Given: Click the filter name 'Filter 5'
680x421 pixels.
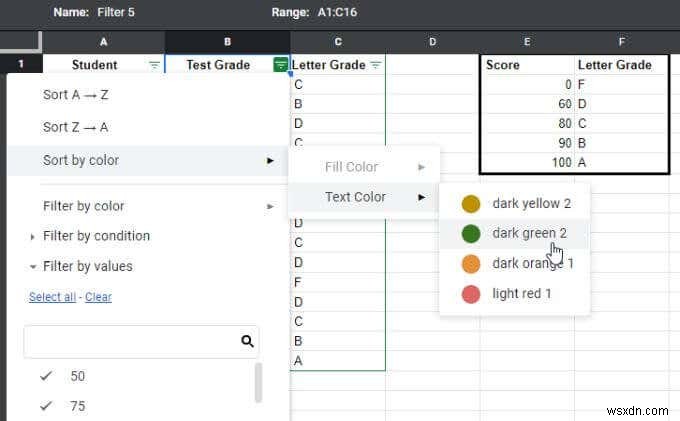Looking at the screenshot, I should 116,12.
